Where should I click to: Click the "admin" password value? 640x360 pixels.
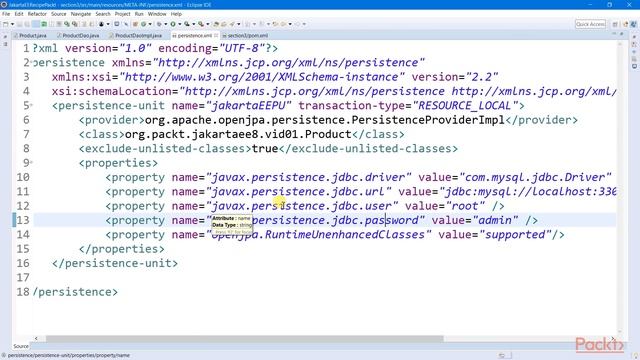(x=495, y=220)
